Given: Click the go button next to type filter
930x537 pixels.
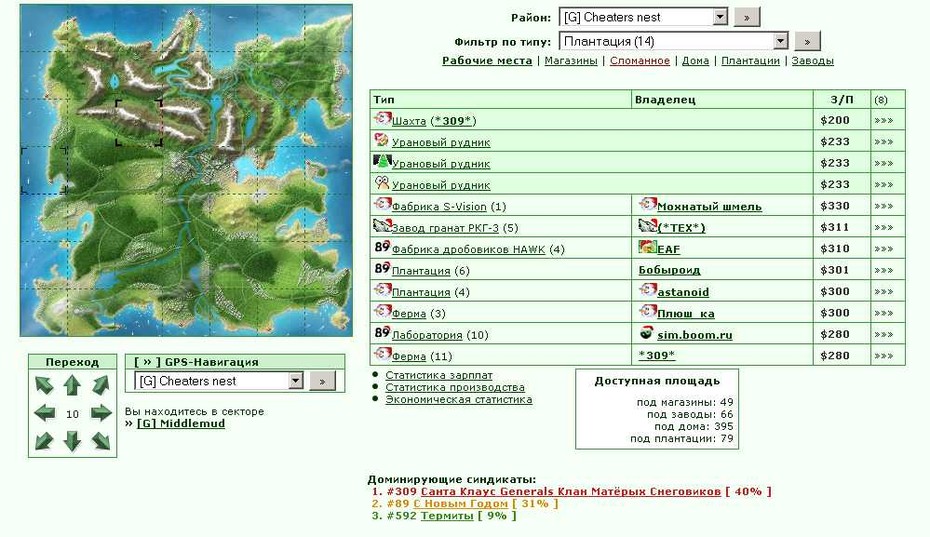Looking at the screenshot, I should (x=807, y=42).
